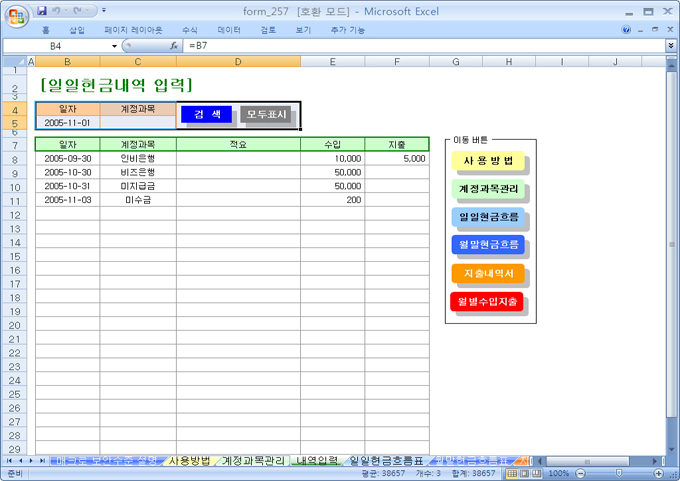Switch to the 계정과목관리 sheet tab
The height and width of the screenshot is (481, 680).
tap(254, 461)
